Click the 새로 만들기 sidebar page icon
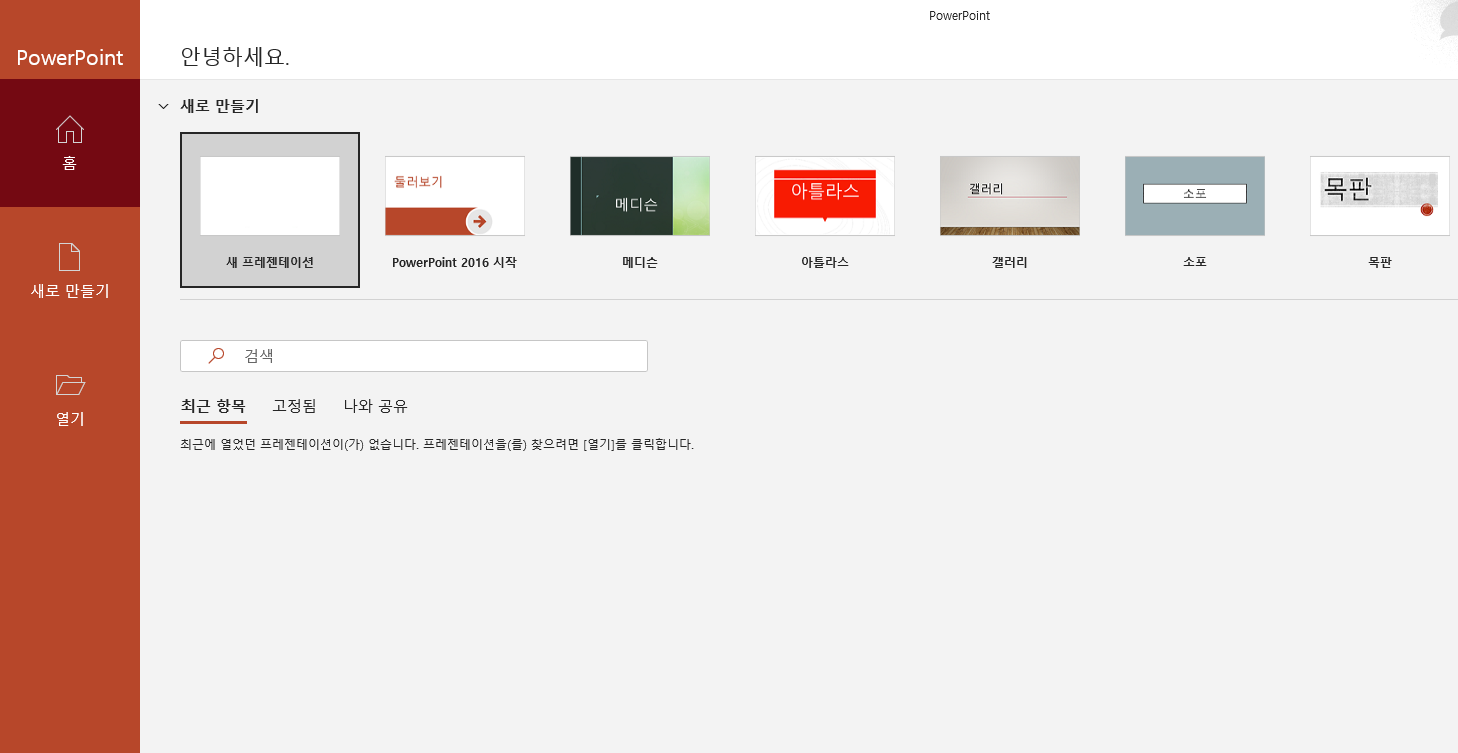Image resolution: width=1458 pixels, height=753 pixels. tap(70, 257)
